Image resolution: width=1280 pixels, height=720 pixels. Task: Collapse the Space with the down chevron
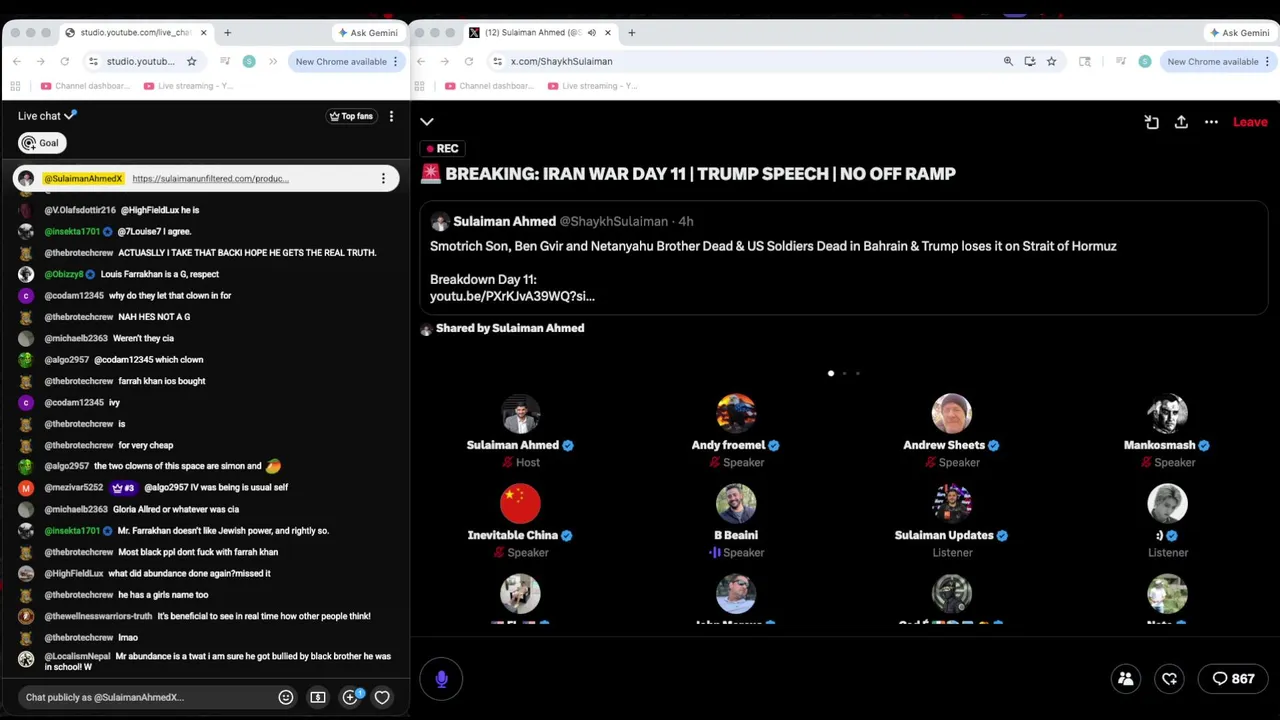pos(427,122)
